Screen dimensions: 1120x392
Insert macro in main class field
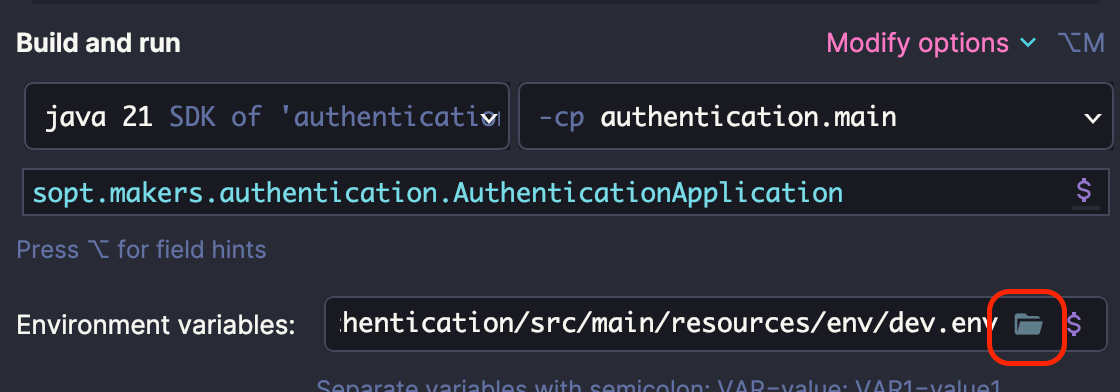(1084, 191)
